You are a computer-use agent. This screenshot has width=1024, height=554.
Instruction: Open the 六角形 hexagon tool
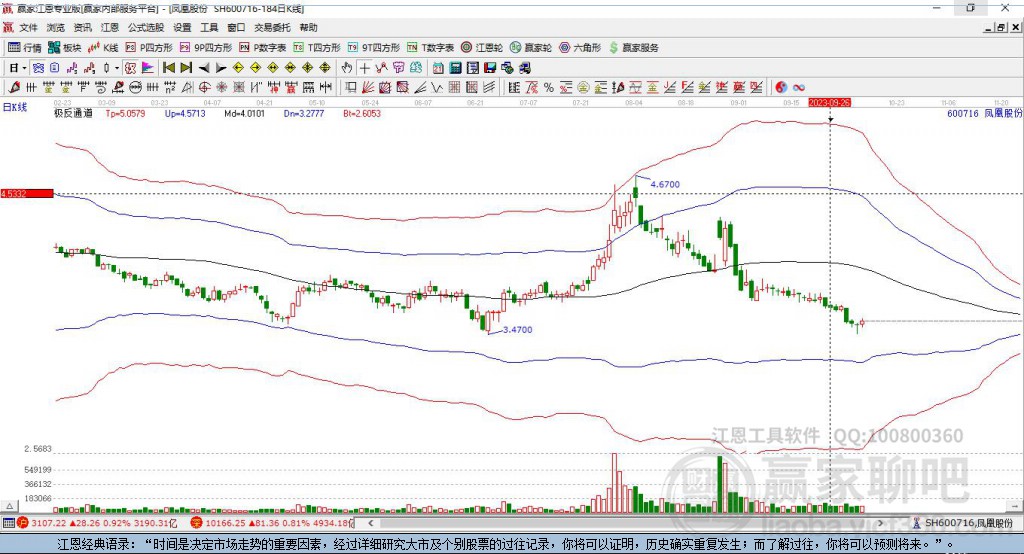(x=580, y=48)
